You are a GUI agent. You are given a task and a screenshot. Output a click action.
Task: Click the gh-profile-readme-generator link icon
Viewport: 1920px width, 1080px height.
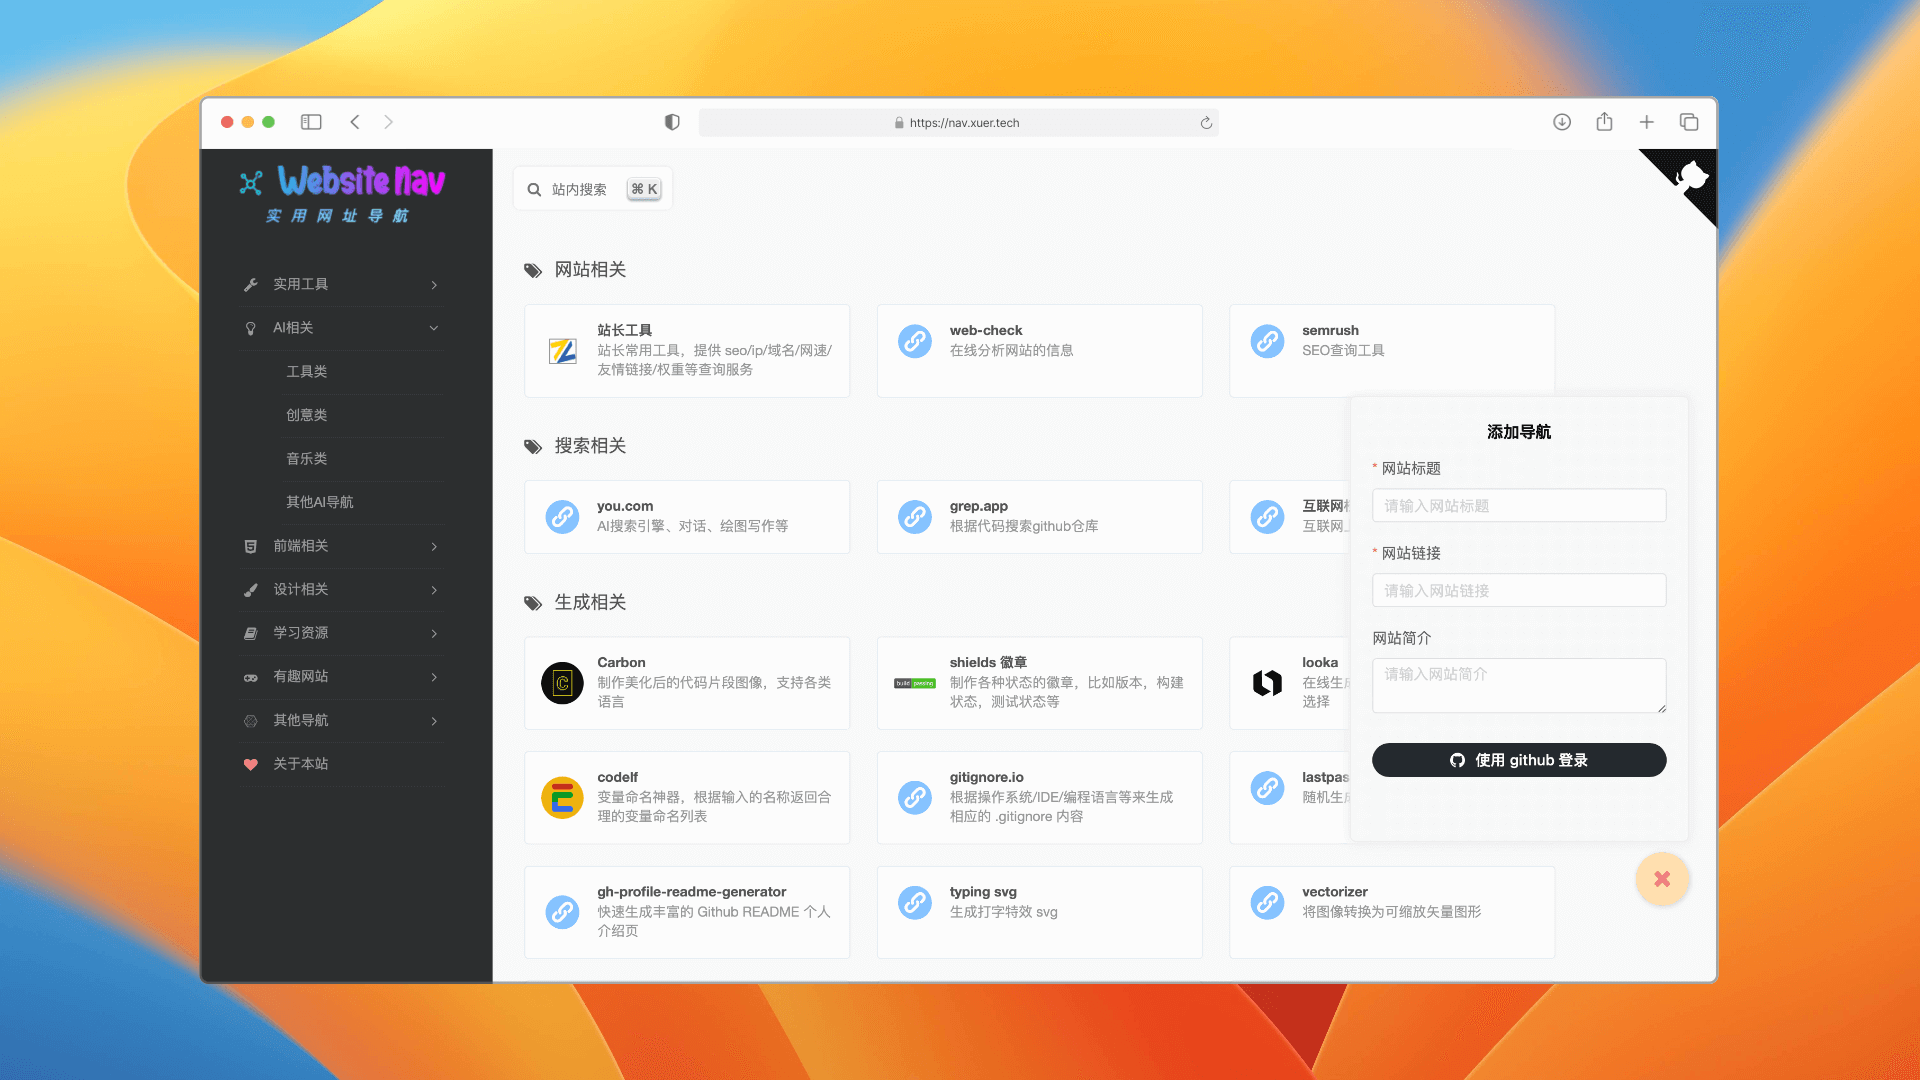click(562, 912)
